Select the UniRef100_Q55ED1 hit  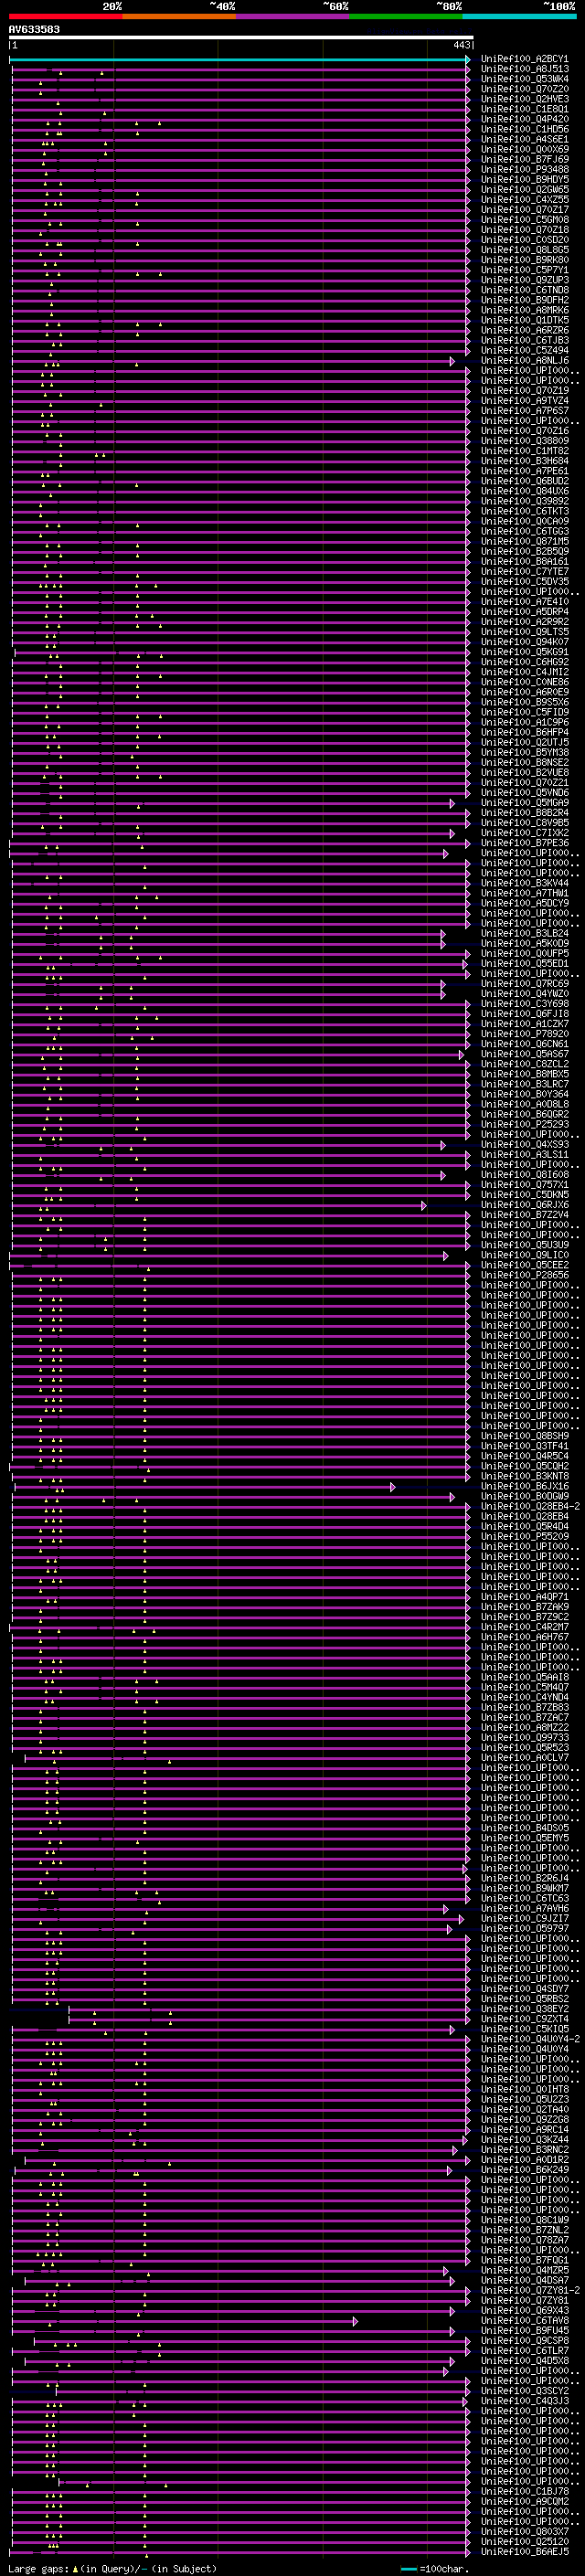(525, 963)
